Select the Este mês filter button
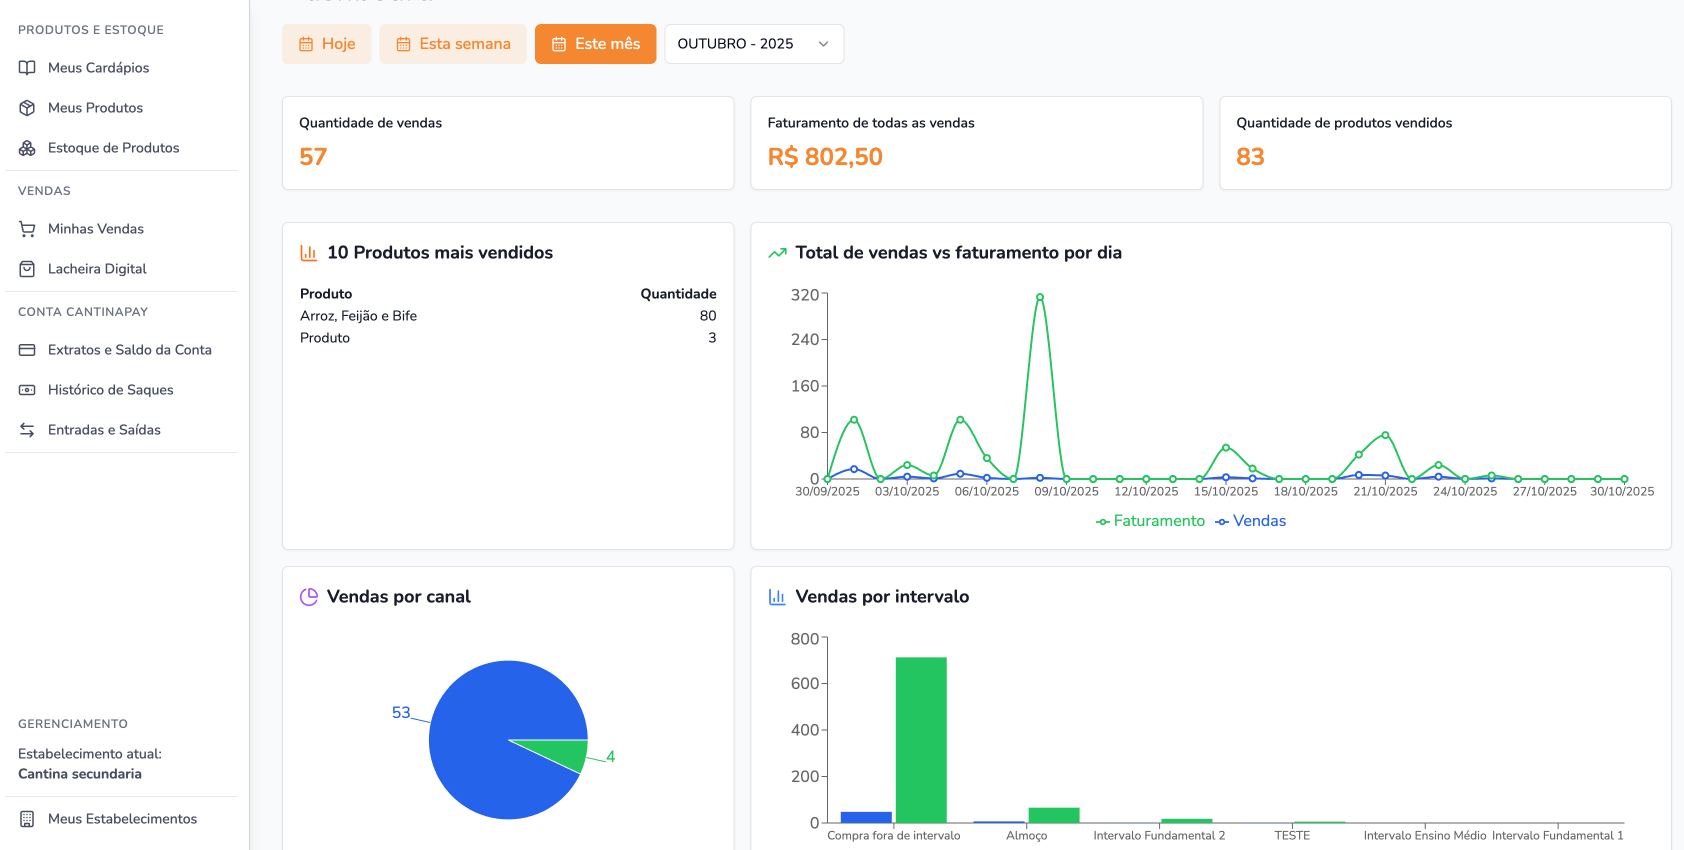Screen dimensions: 1684x850 tap(595, 44)
